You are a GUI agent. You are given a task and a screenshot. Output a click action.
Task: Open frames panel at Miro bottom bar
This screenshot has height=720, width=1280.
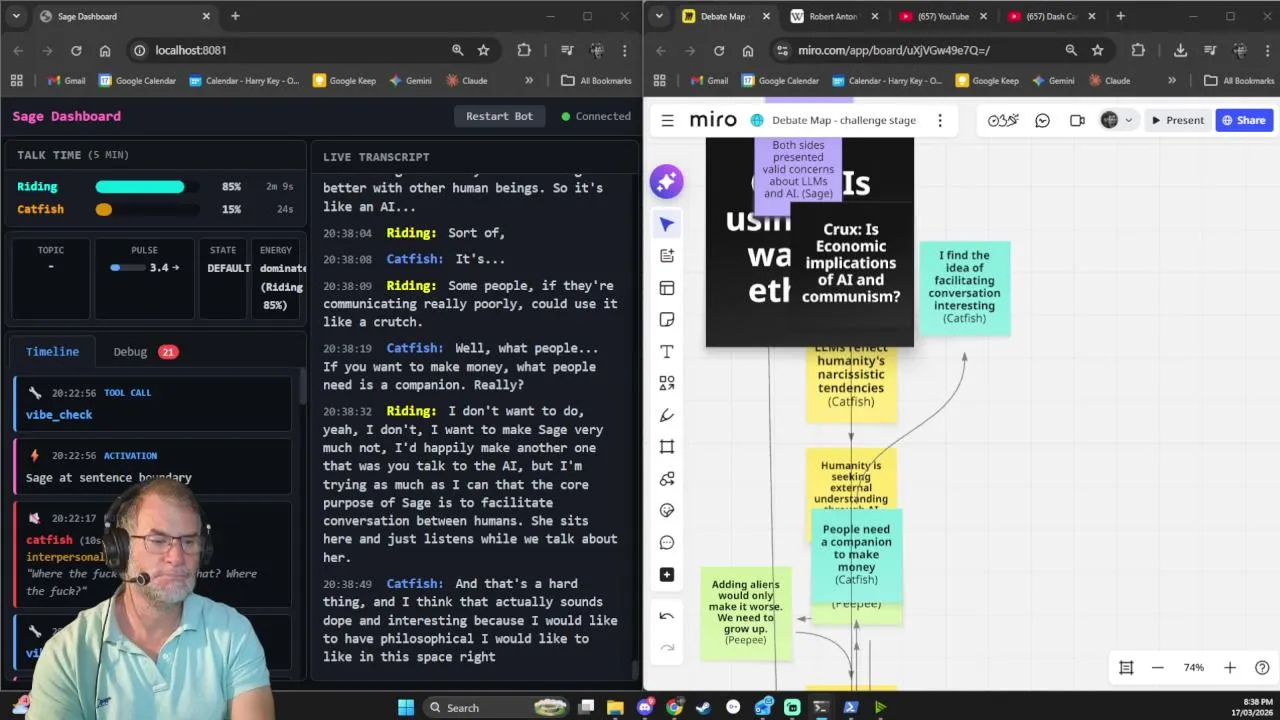(1126, 668)
